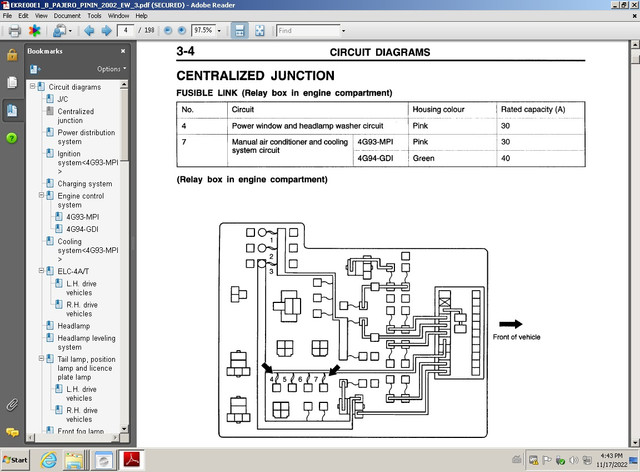Click bookmarks panel scroll up arrow
This screenshot has height=472, width=640.
coord(124,85)
